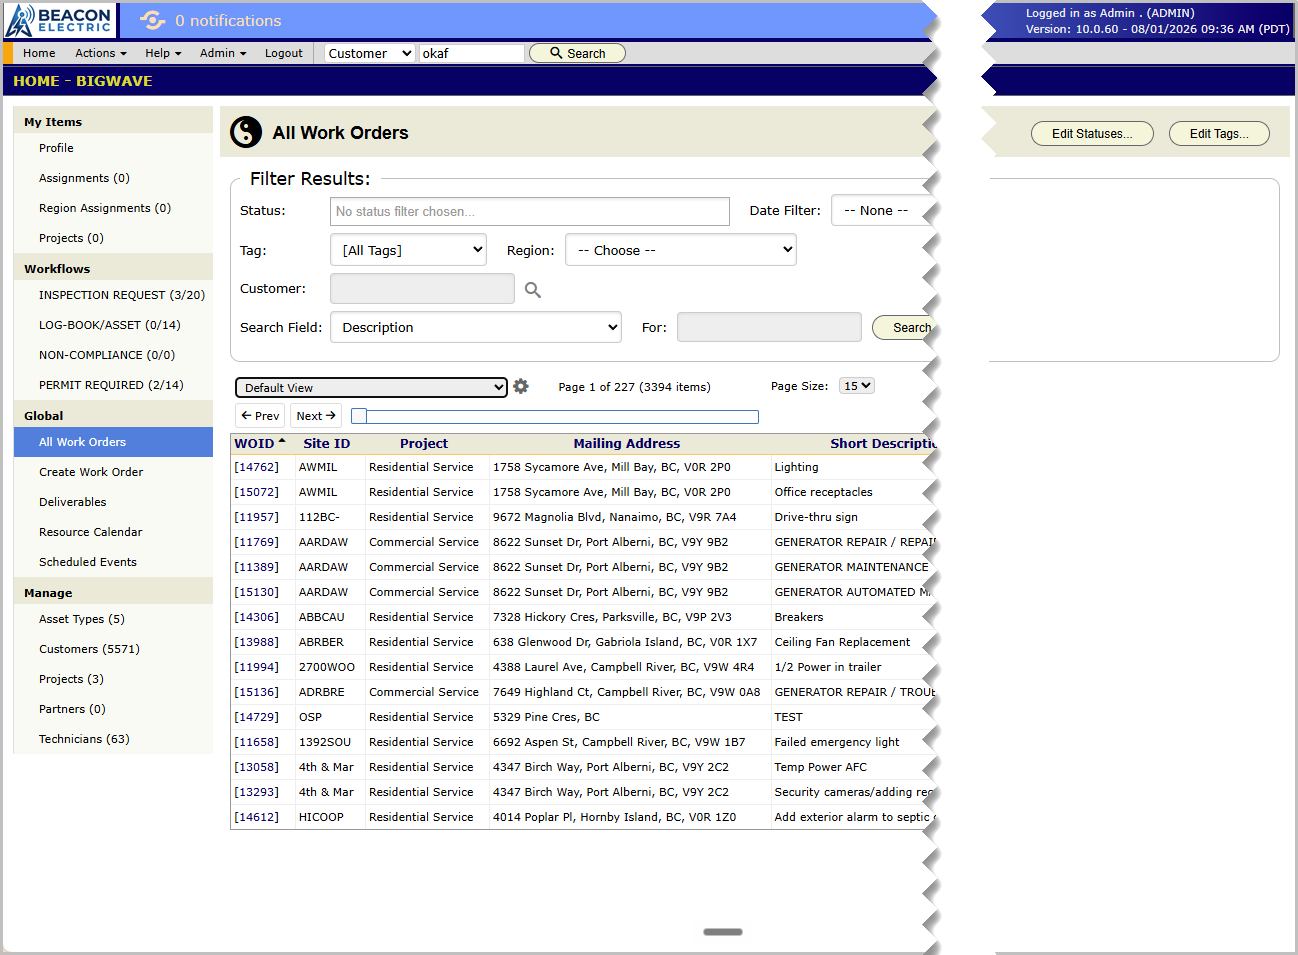Open Create Work Order
This screenshot has width=1298, height=955.
tap(91, 472)
